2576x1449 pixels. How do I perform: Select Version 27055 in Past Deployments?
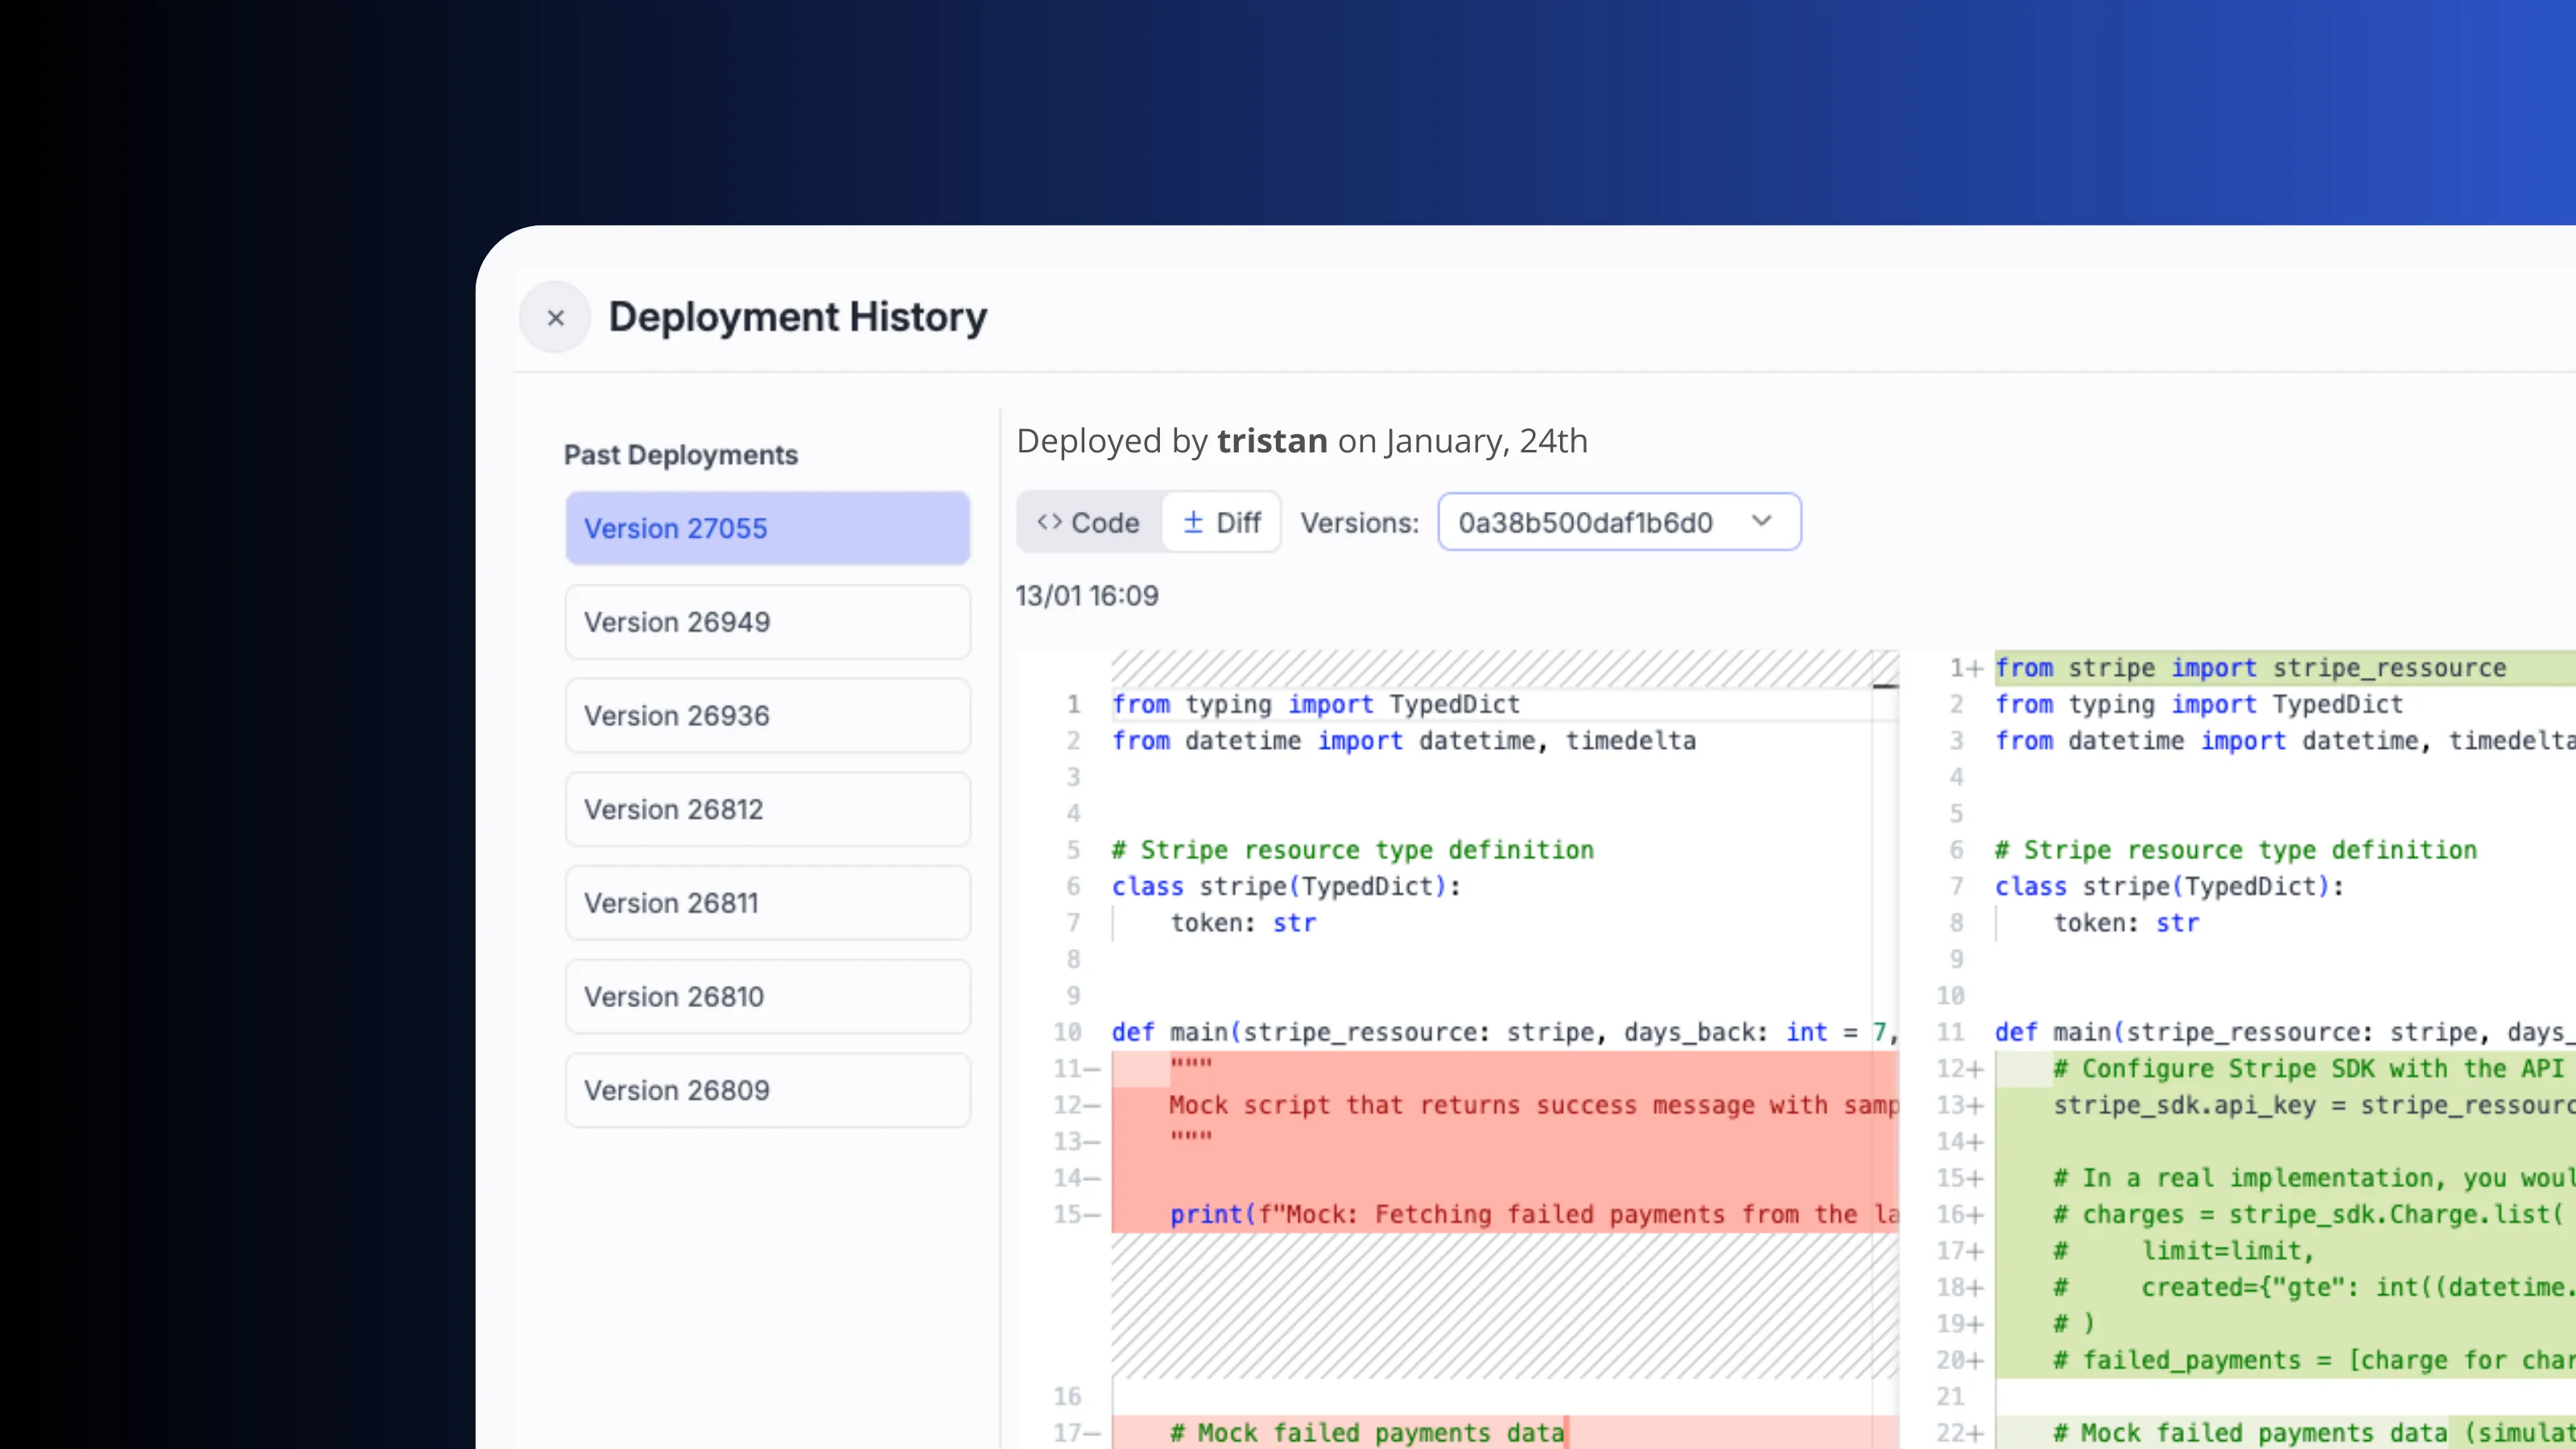(766, 528)
